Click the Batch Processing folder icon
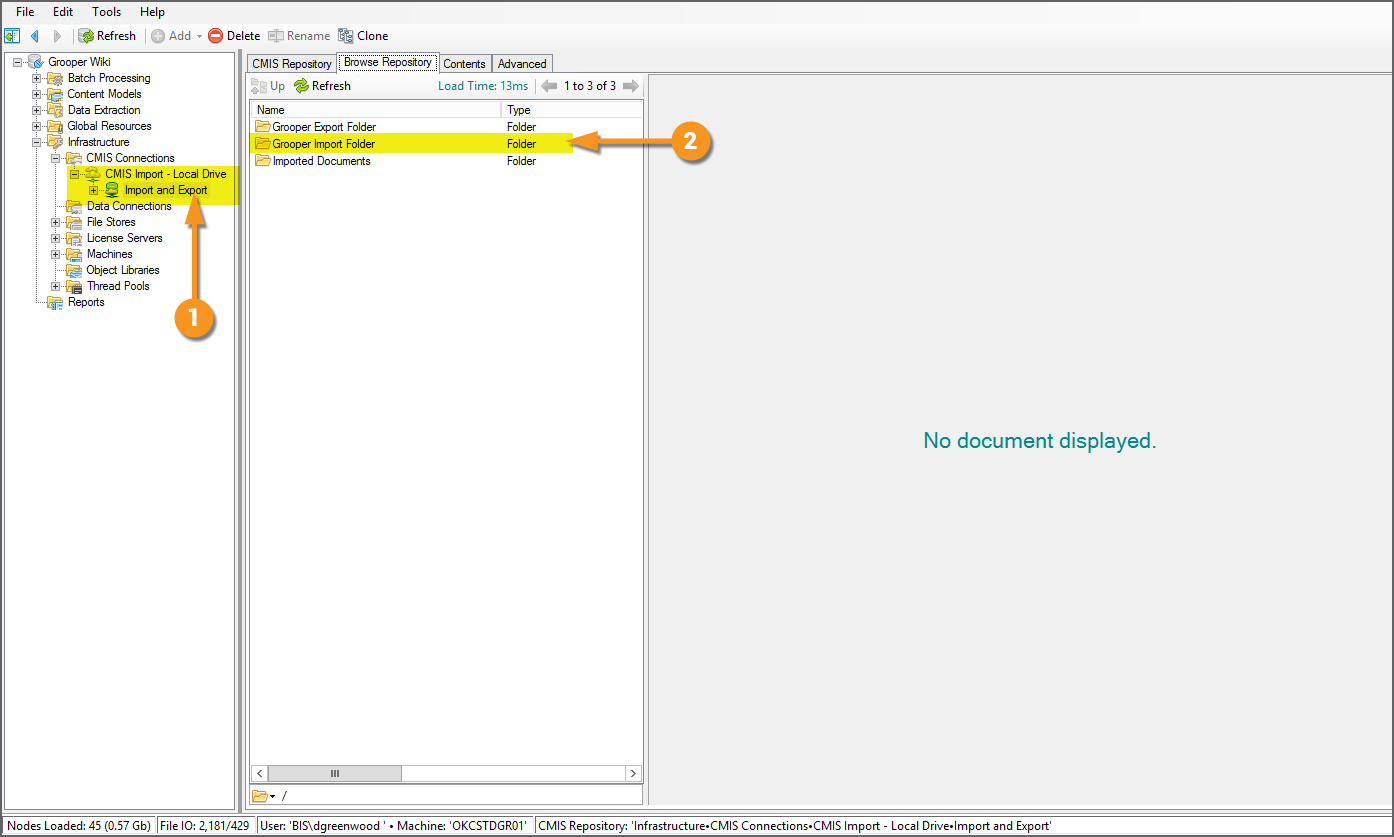This screenshot has height=837, width=1394. [55, 78]
